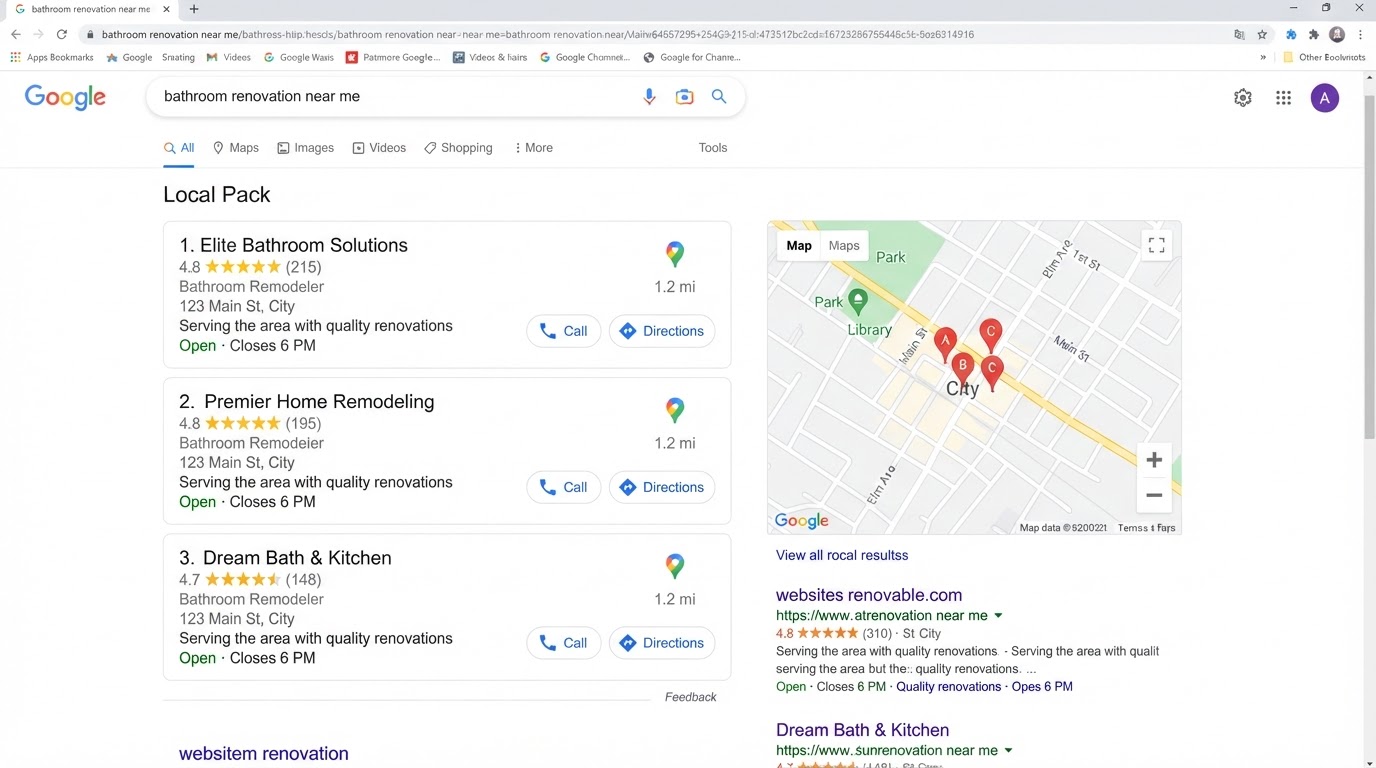
Task: Click the map fullscreen icon
Action: coord(1157,245)
